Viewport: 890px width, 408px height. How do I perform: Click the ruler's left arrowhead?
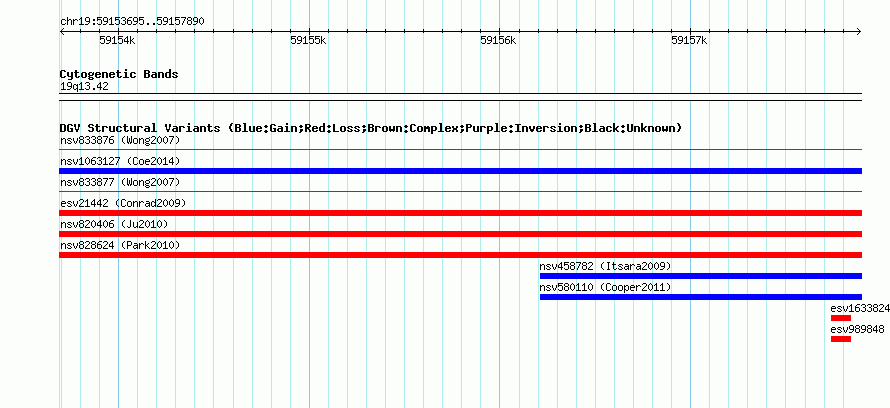[62, 31]
